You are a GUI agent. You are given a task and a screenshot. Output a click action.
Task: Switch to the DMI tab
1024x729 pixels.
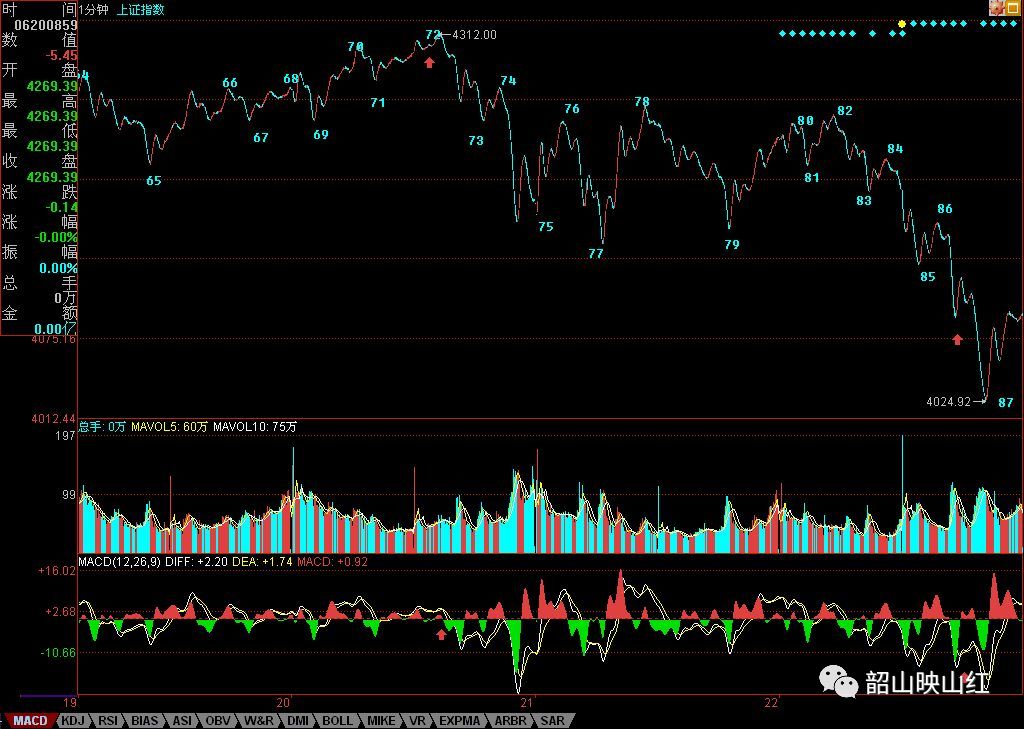(298, 721)
